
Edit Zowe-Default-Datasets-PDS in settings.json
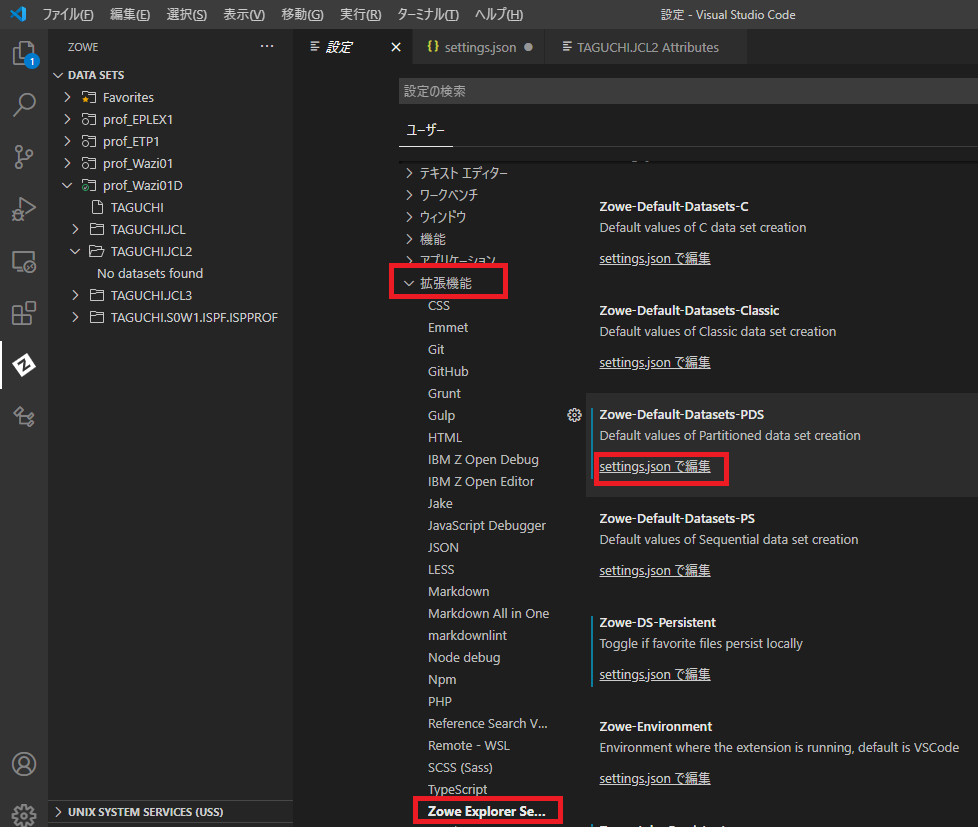click(655, 467)
